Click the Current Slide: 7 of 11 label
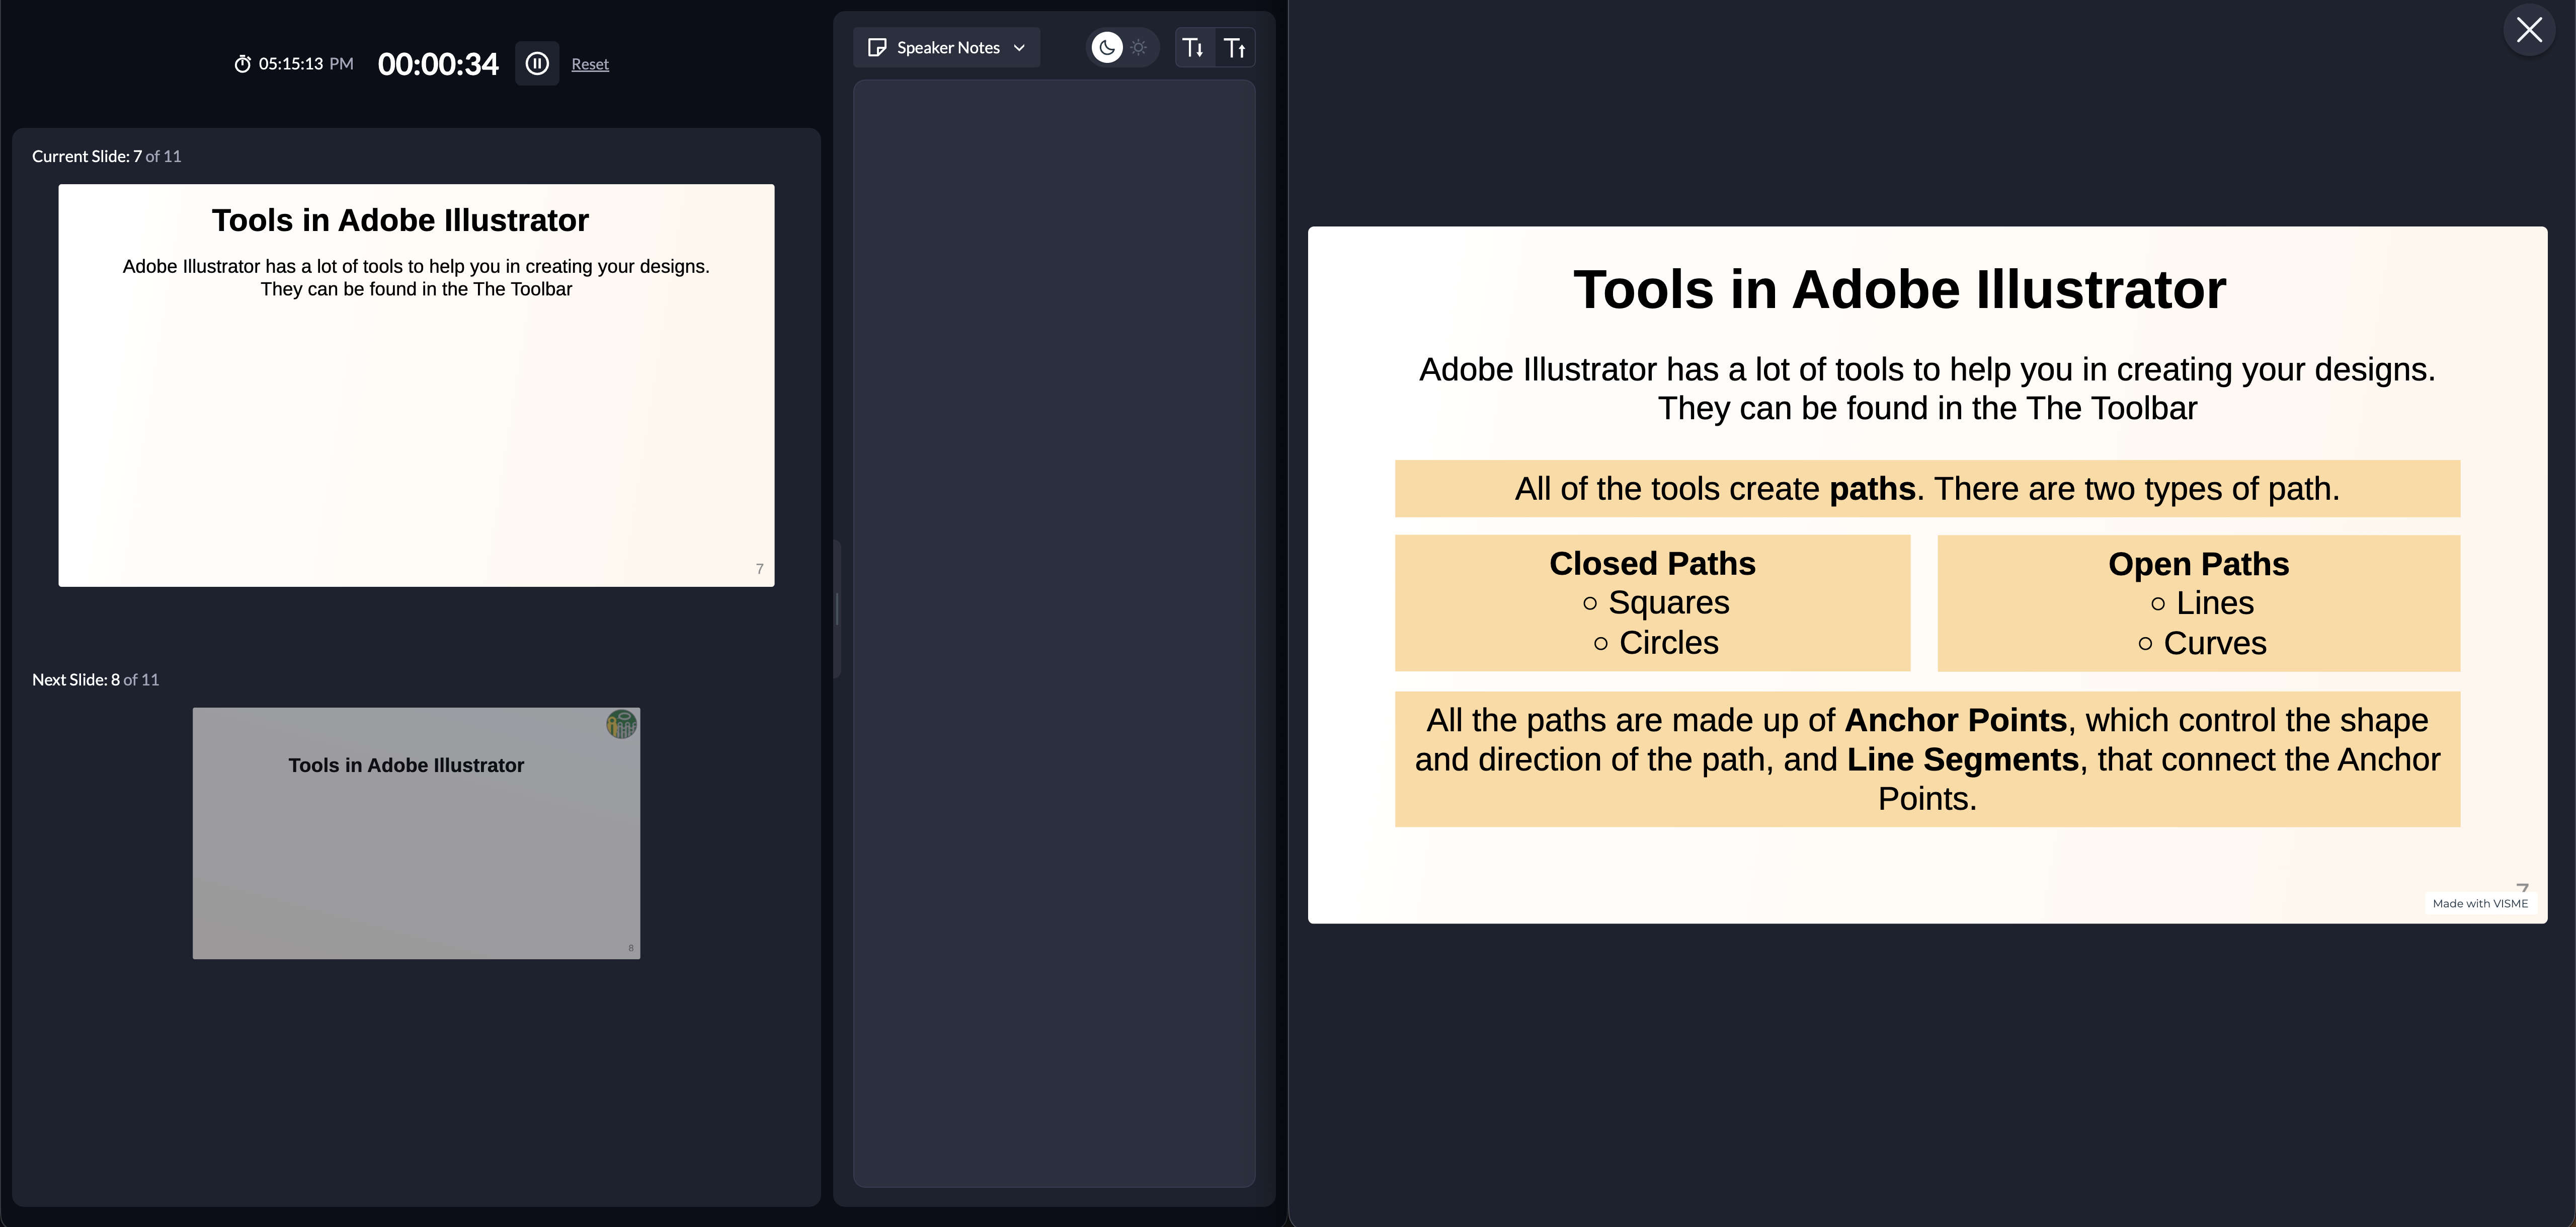 tap(106, 156)
